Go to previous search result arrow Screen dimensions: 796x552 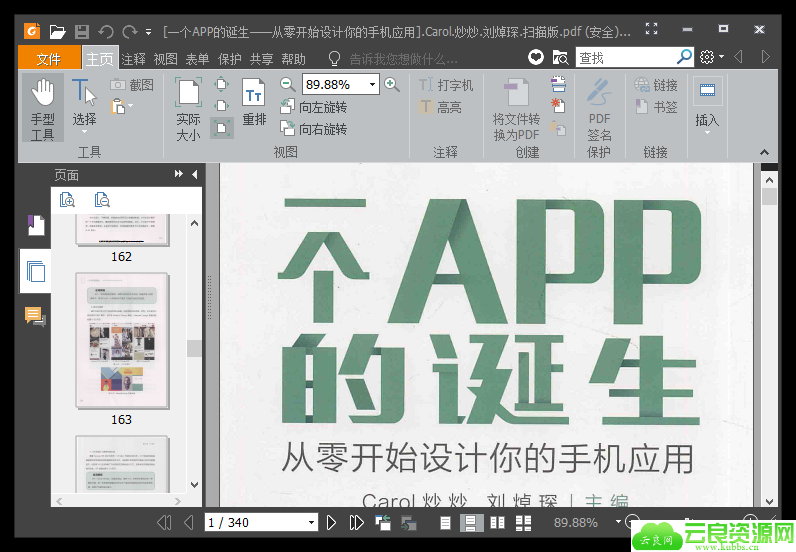[738, 57]
